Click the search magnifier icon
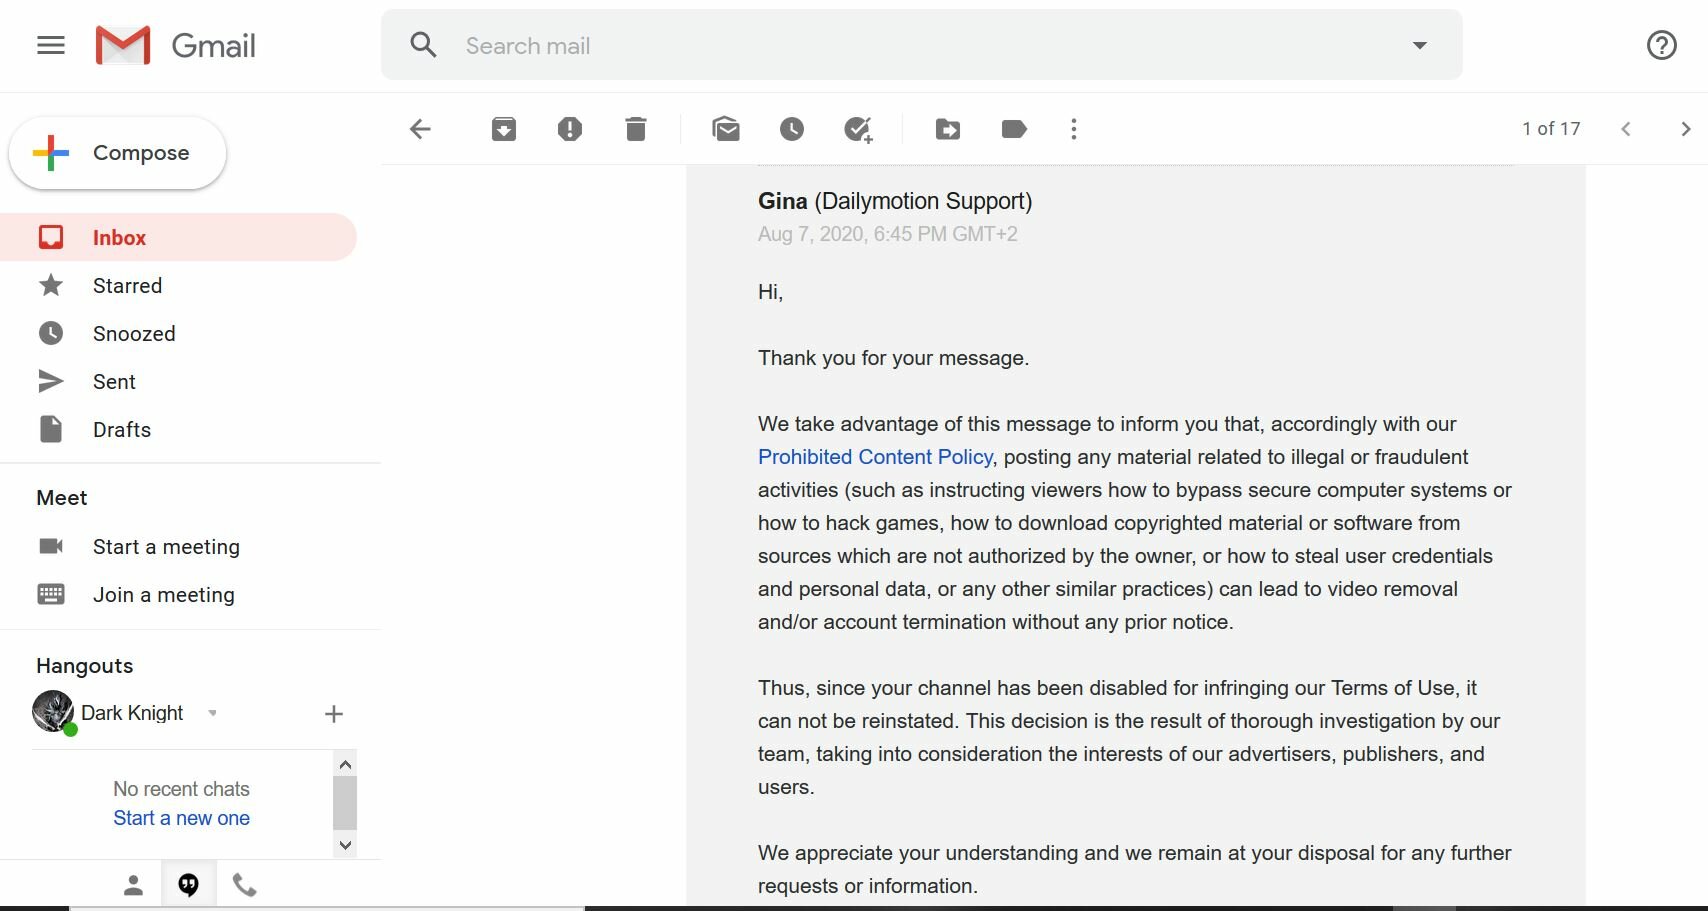Image resolution: width=1708 pixels, height=911 pixels. [x=423, y=45]
